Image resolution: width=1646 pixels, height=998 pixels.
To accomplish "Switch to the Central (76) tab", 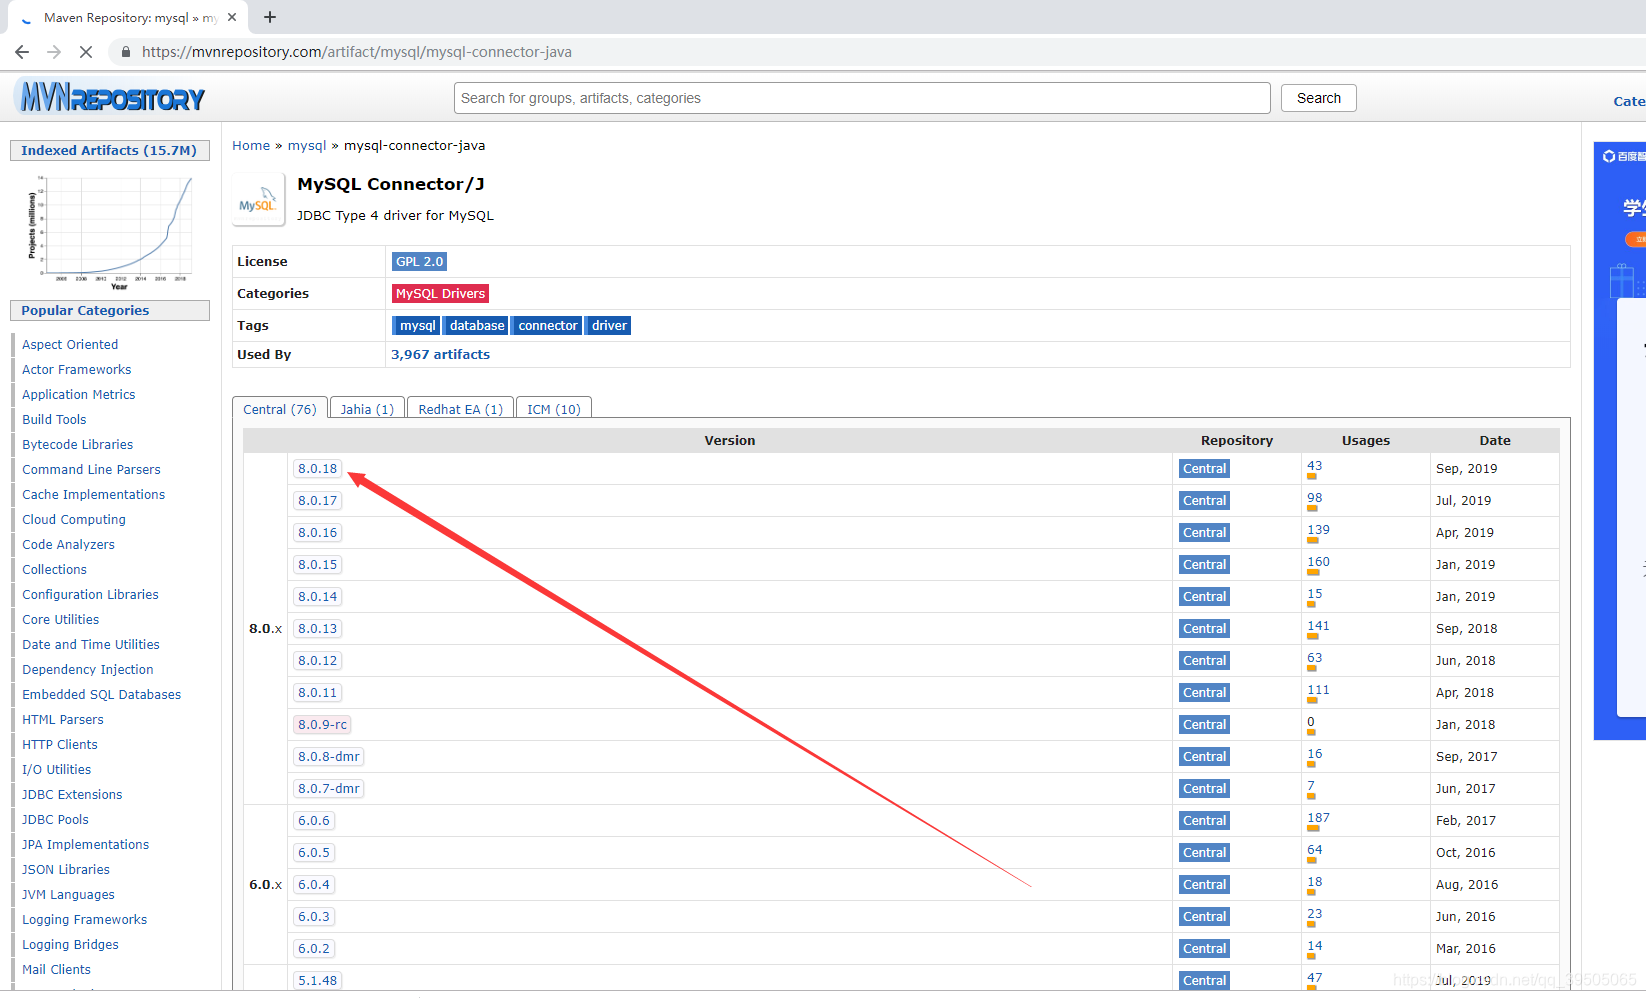I will click(280, 409).
